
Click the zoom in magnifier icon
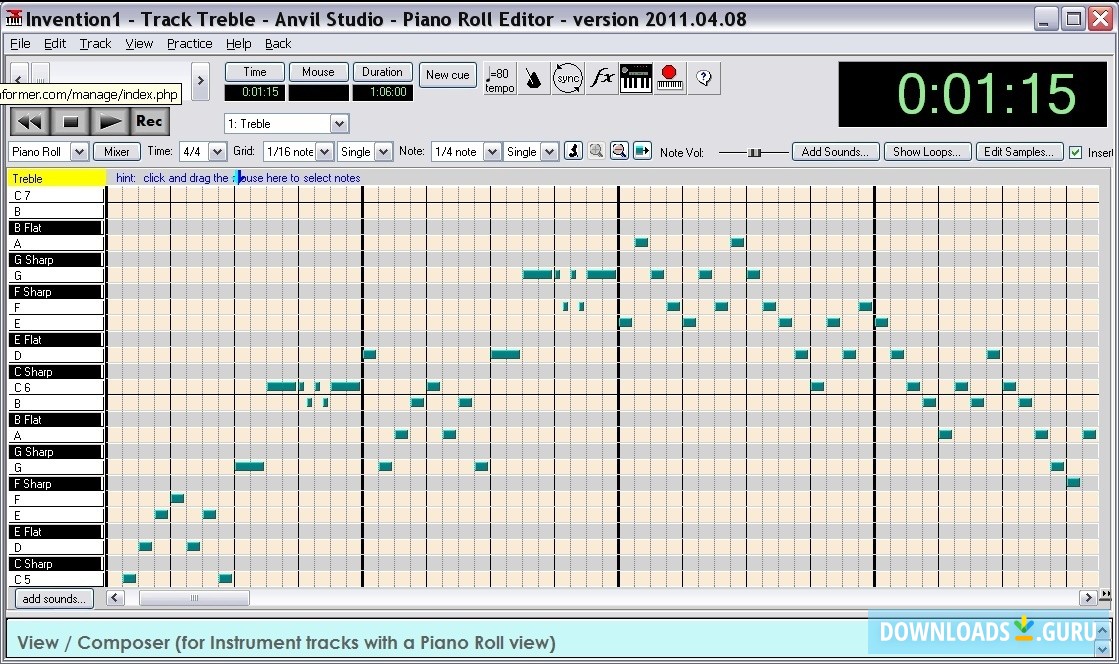click(x=596, y=151)
